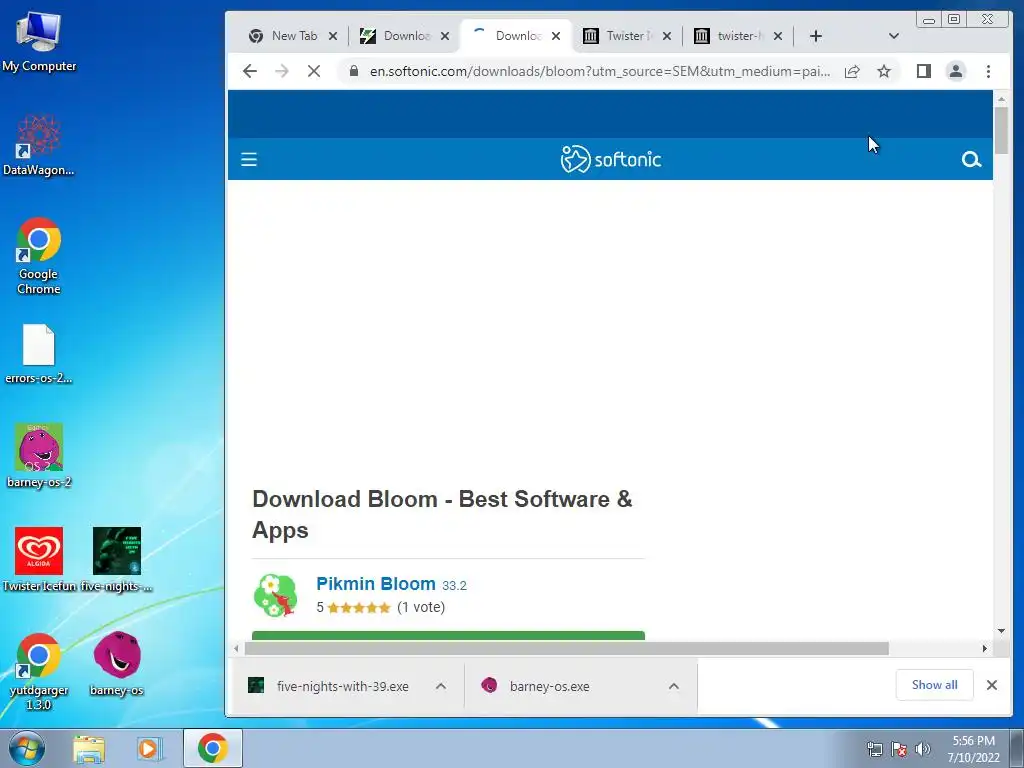
Task: Select the errors-os-2 file on desktop
Action: tap(39, 354)
